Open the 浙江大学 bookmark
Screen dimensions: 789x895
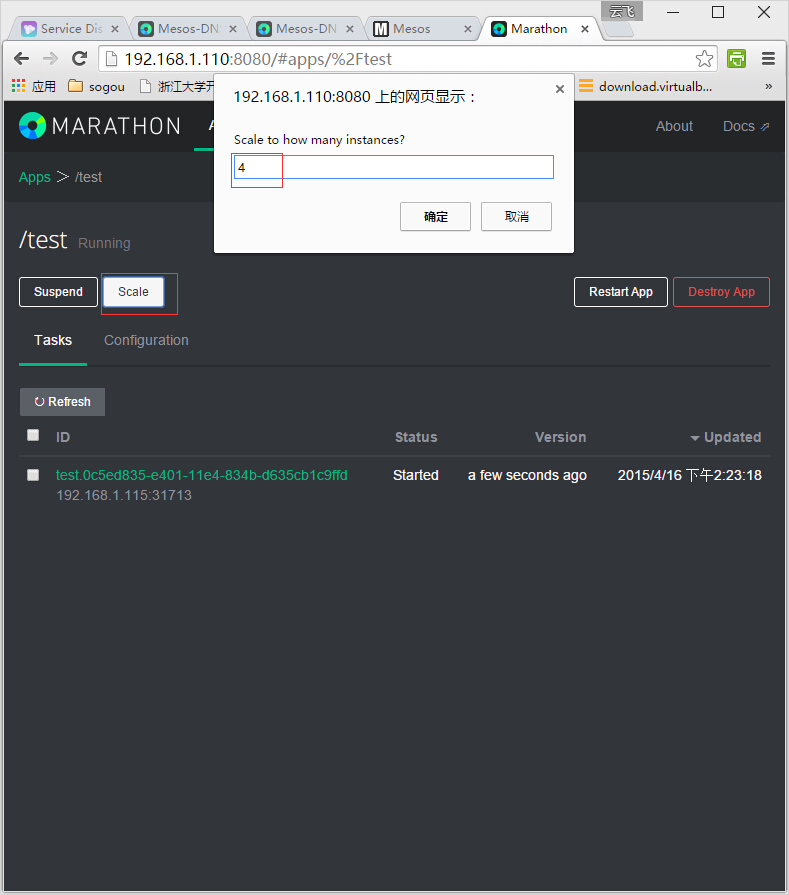pos(177,86)
